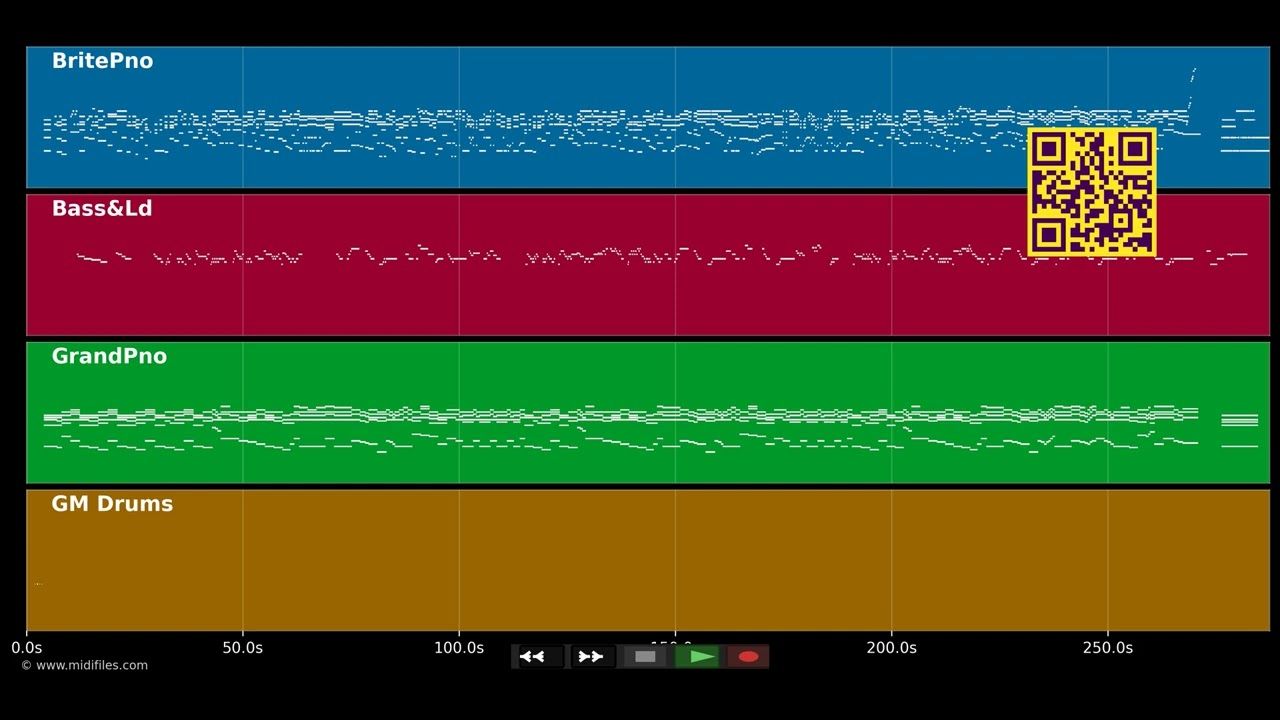The width and height of the screenshot is (1280, 720).
Task: Click the red record button
Action: (748, 657)
